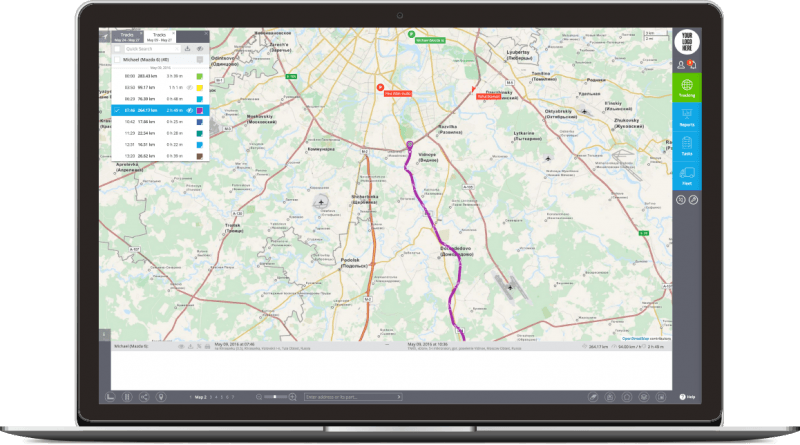Select the ruler measure tool in bottom bar
The height and width of the screenshot is (445, 800).
click(110, 397)
